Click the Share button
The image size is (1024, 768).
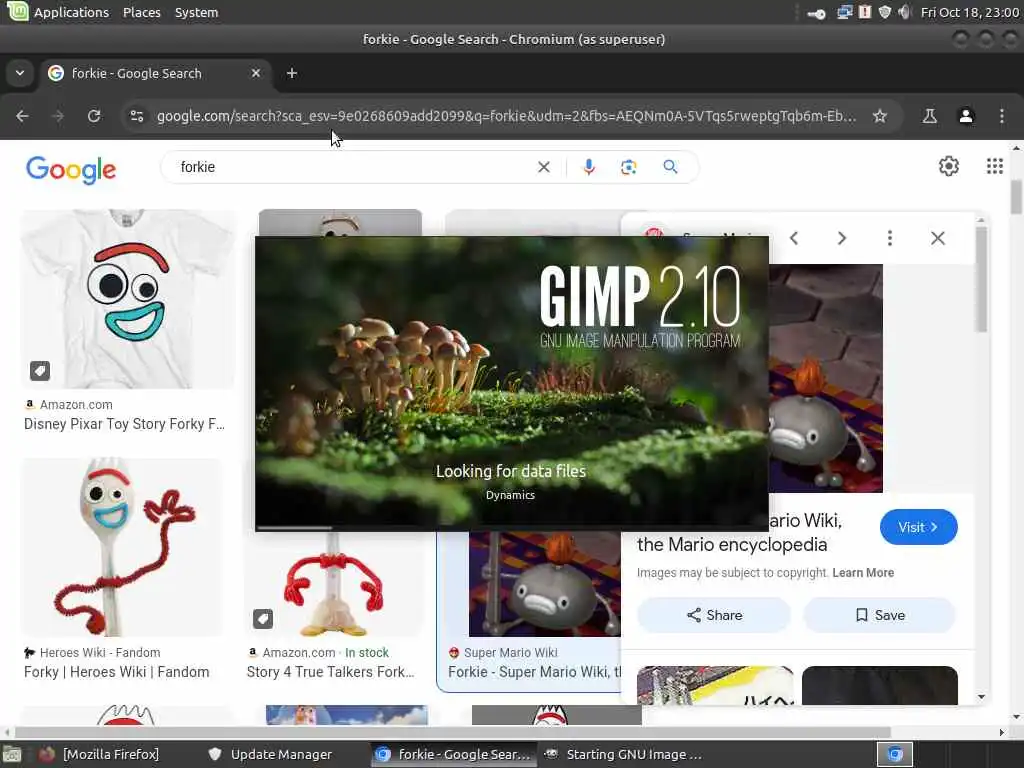click(714, 615)
